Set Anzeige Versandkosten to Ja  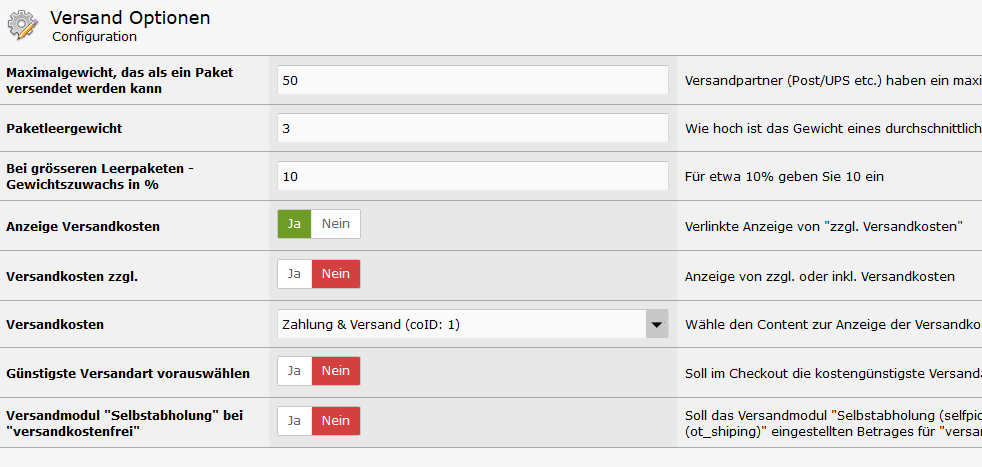295,224
